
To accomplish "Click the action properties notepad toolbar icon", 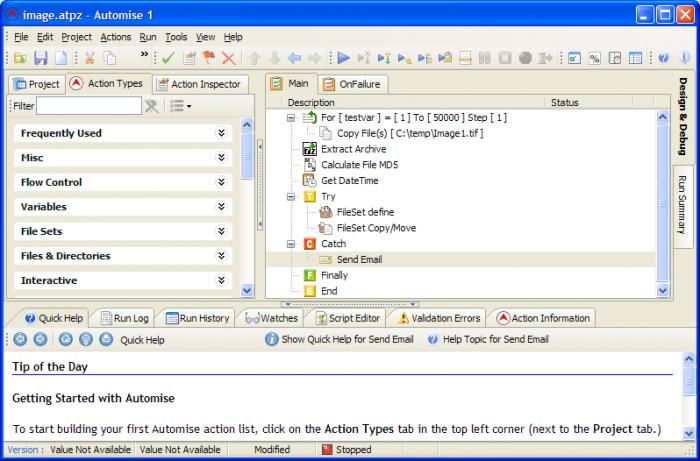I will (x=189, y=58).
